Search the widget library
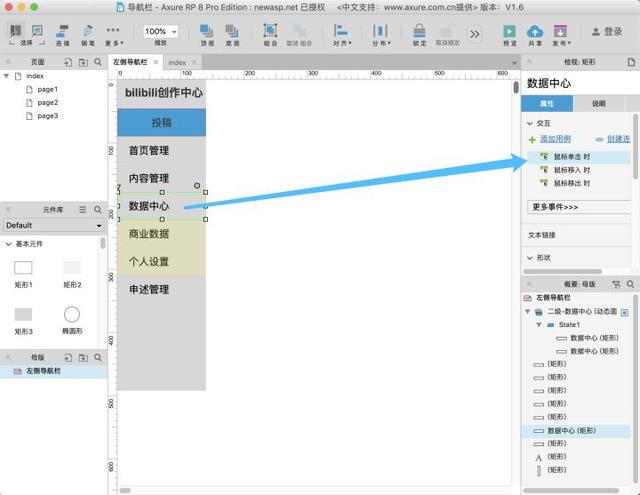 pyautogui.click(x=98, y=209)
